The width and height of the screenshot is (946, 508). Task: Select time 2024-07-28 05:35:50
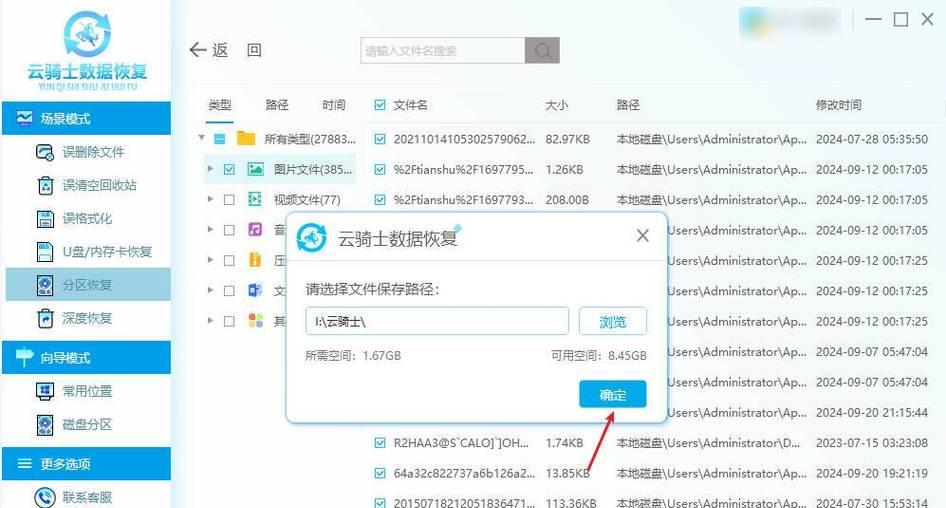[872, 139]
